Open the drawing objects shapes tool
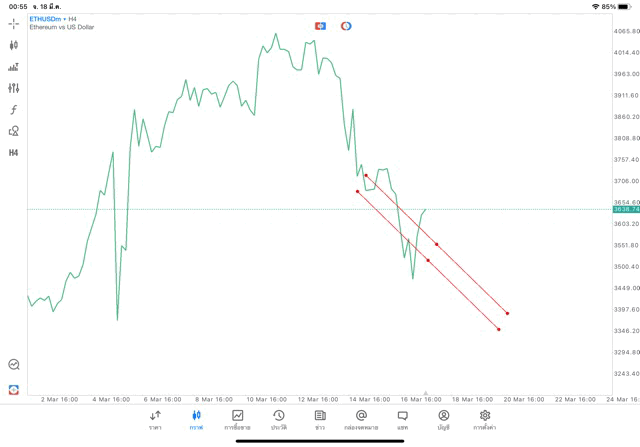 [x=14, y=131]
